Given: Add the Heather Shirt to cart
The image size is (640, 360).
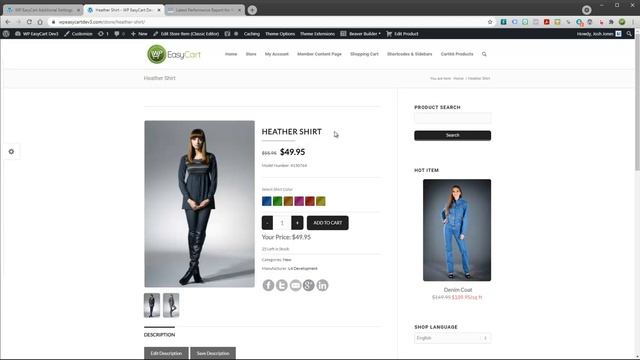Looking at the screenshot, I should click(328, 223).
